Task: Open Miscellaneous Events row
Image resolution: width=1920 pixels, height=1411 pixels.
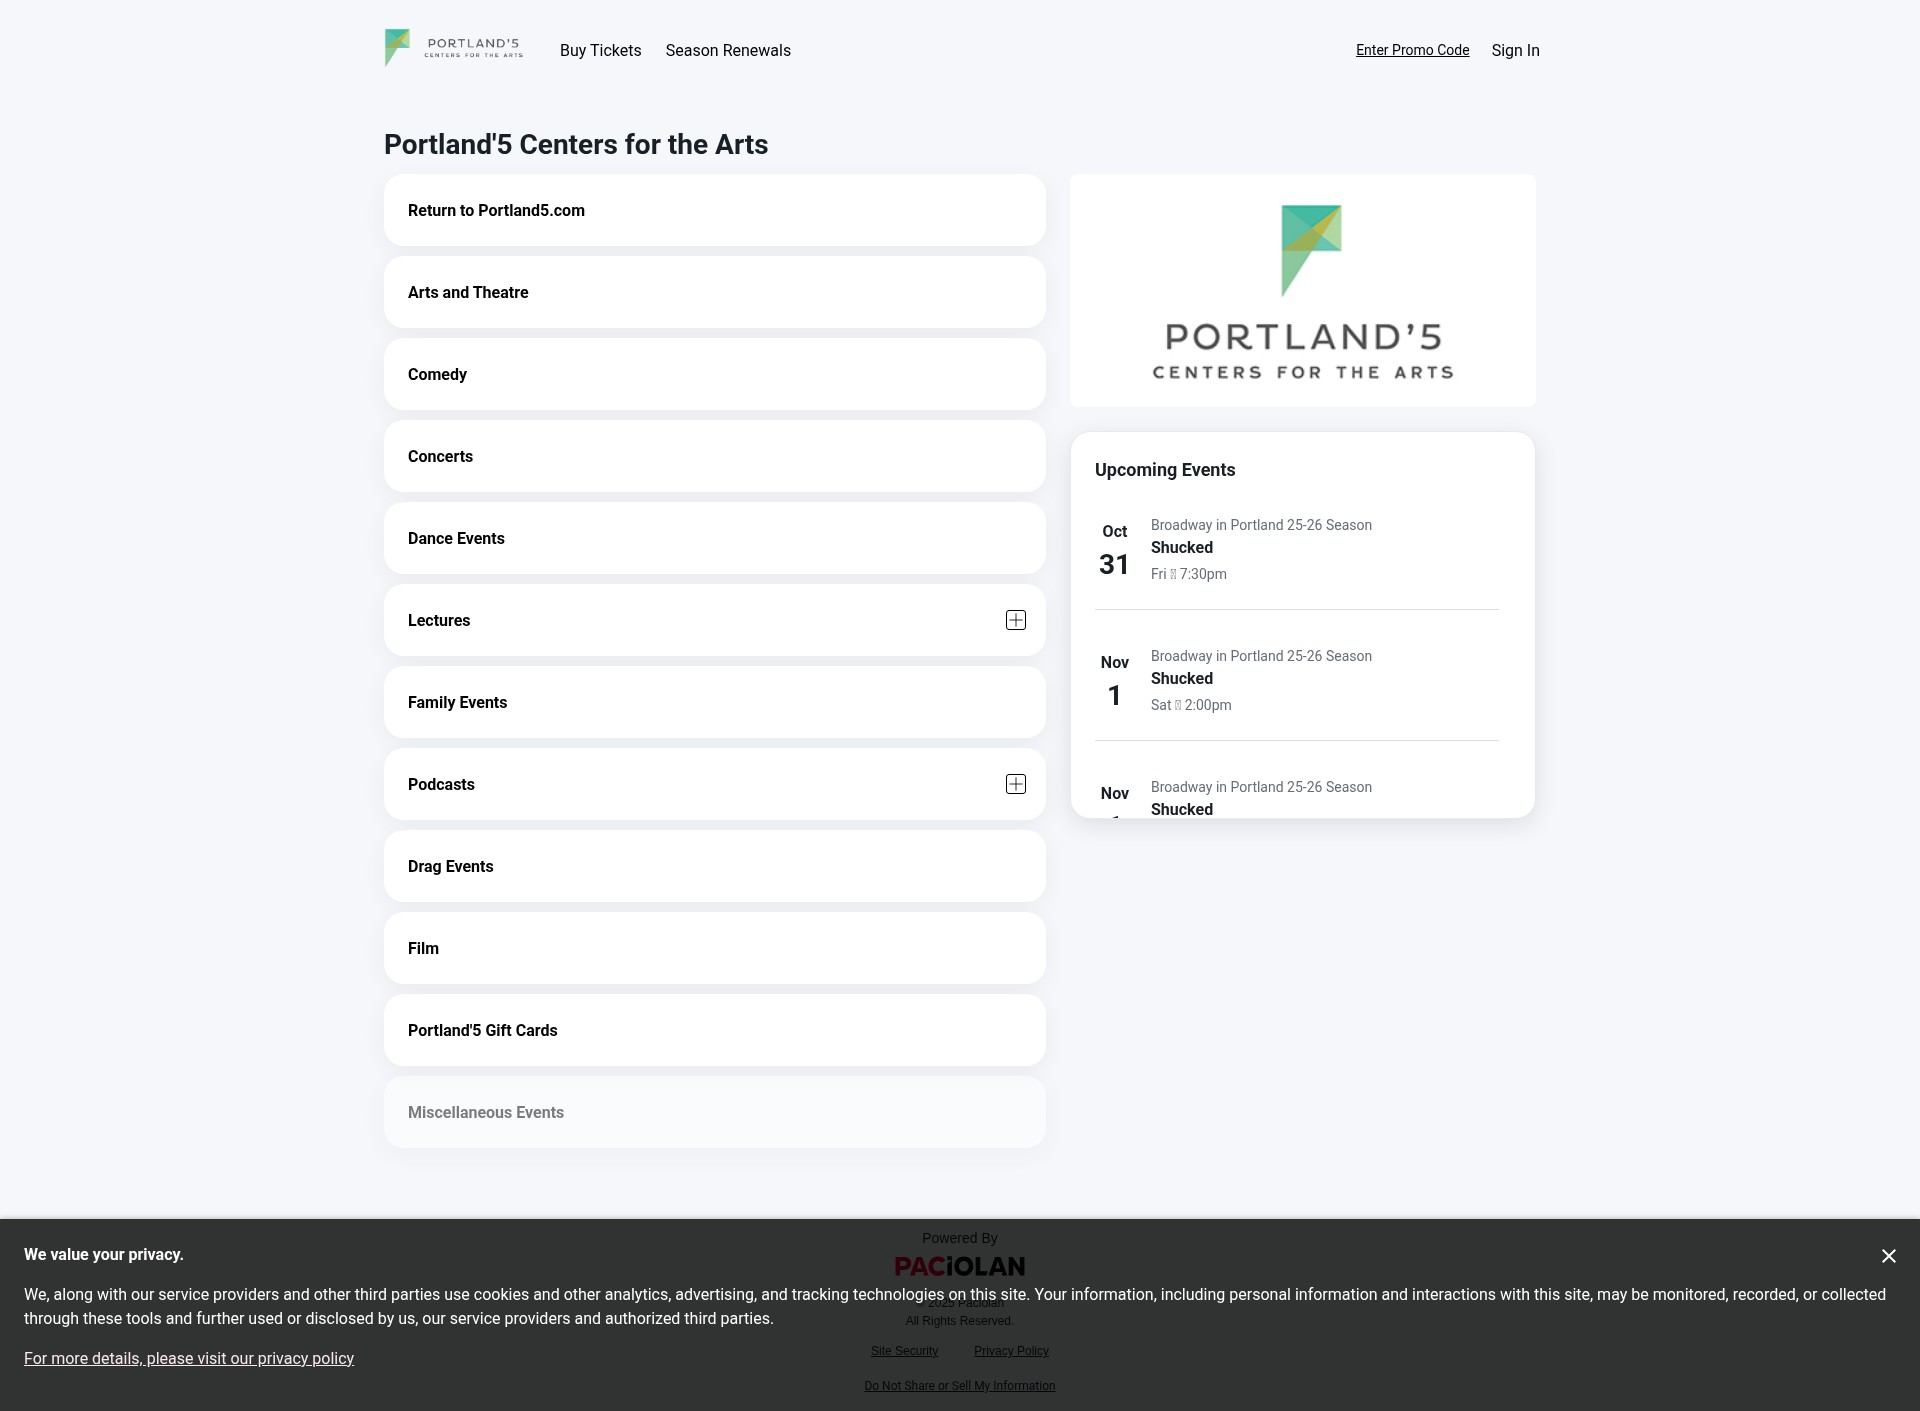Action: (x=715, y=1112)
